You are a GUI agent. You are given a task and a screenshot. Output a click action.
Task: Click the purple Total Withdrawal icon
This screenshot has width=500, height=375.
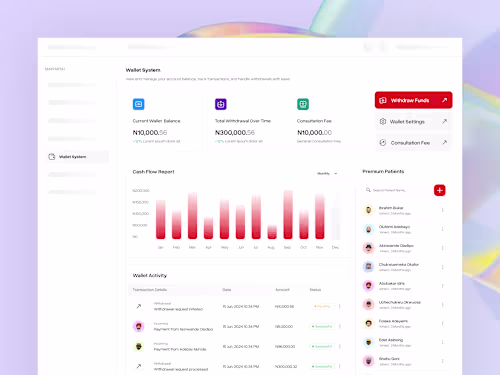click(x=221, y=104)
